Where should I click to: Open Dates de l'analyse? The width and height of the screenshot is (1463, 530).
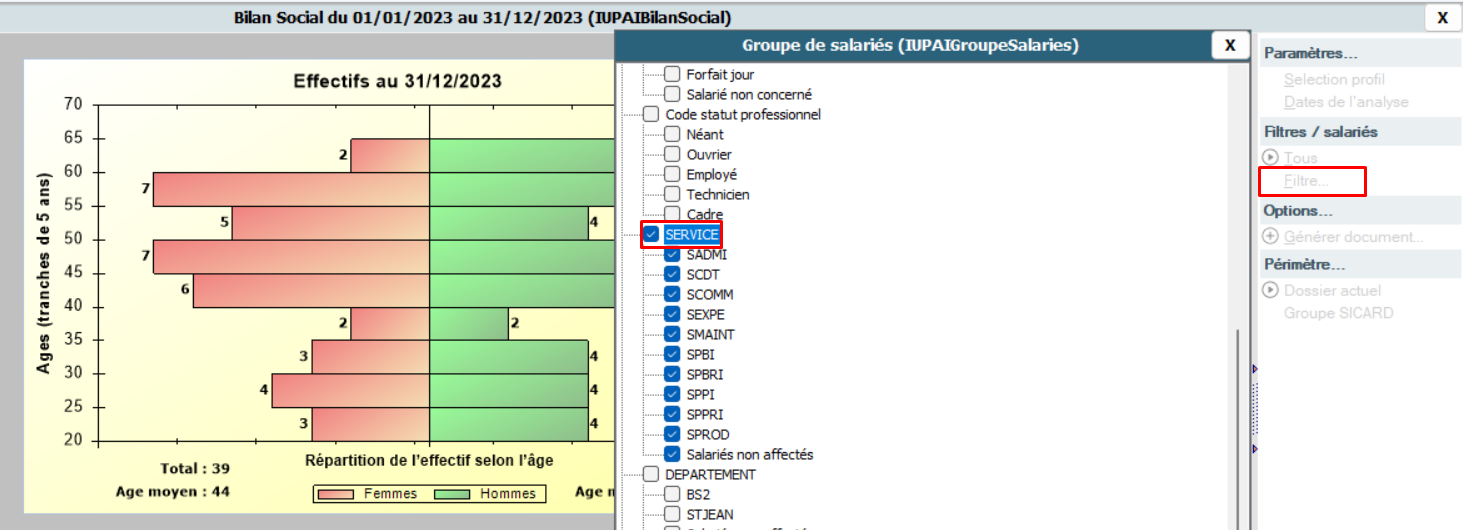coord(1346,102)
